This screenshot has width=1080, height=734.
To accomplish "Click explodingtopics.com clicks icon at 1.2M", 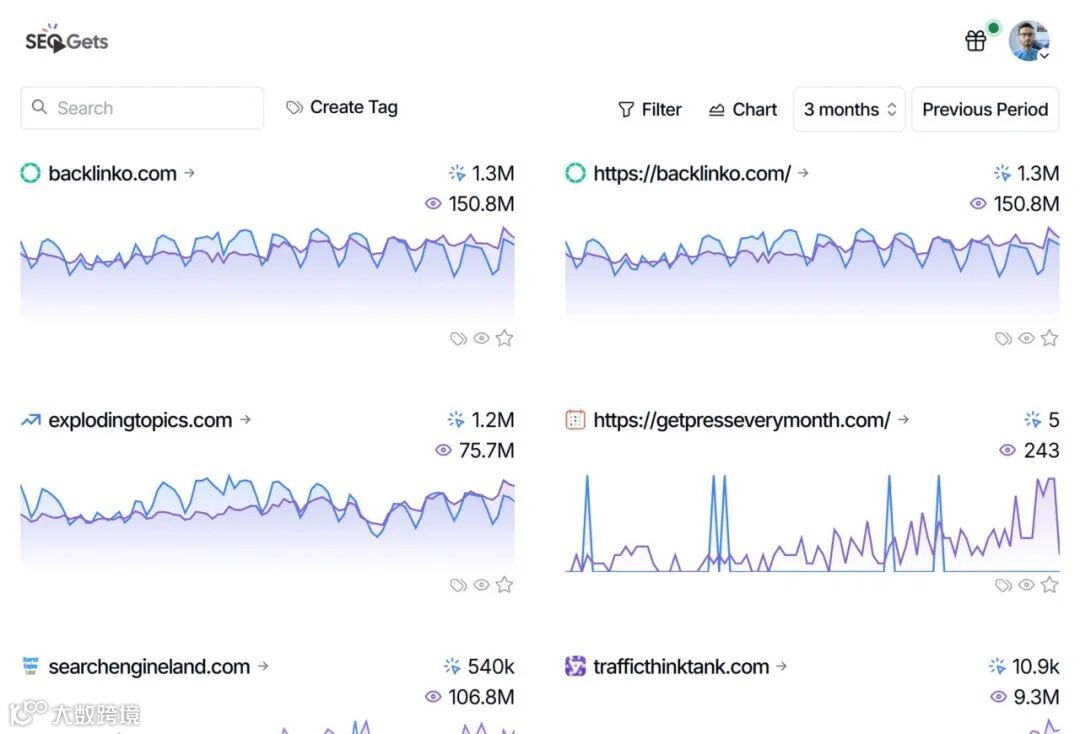I will tap(456, 419).
